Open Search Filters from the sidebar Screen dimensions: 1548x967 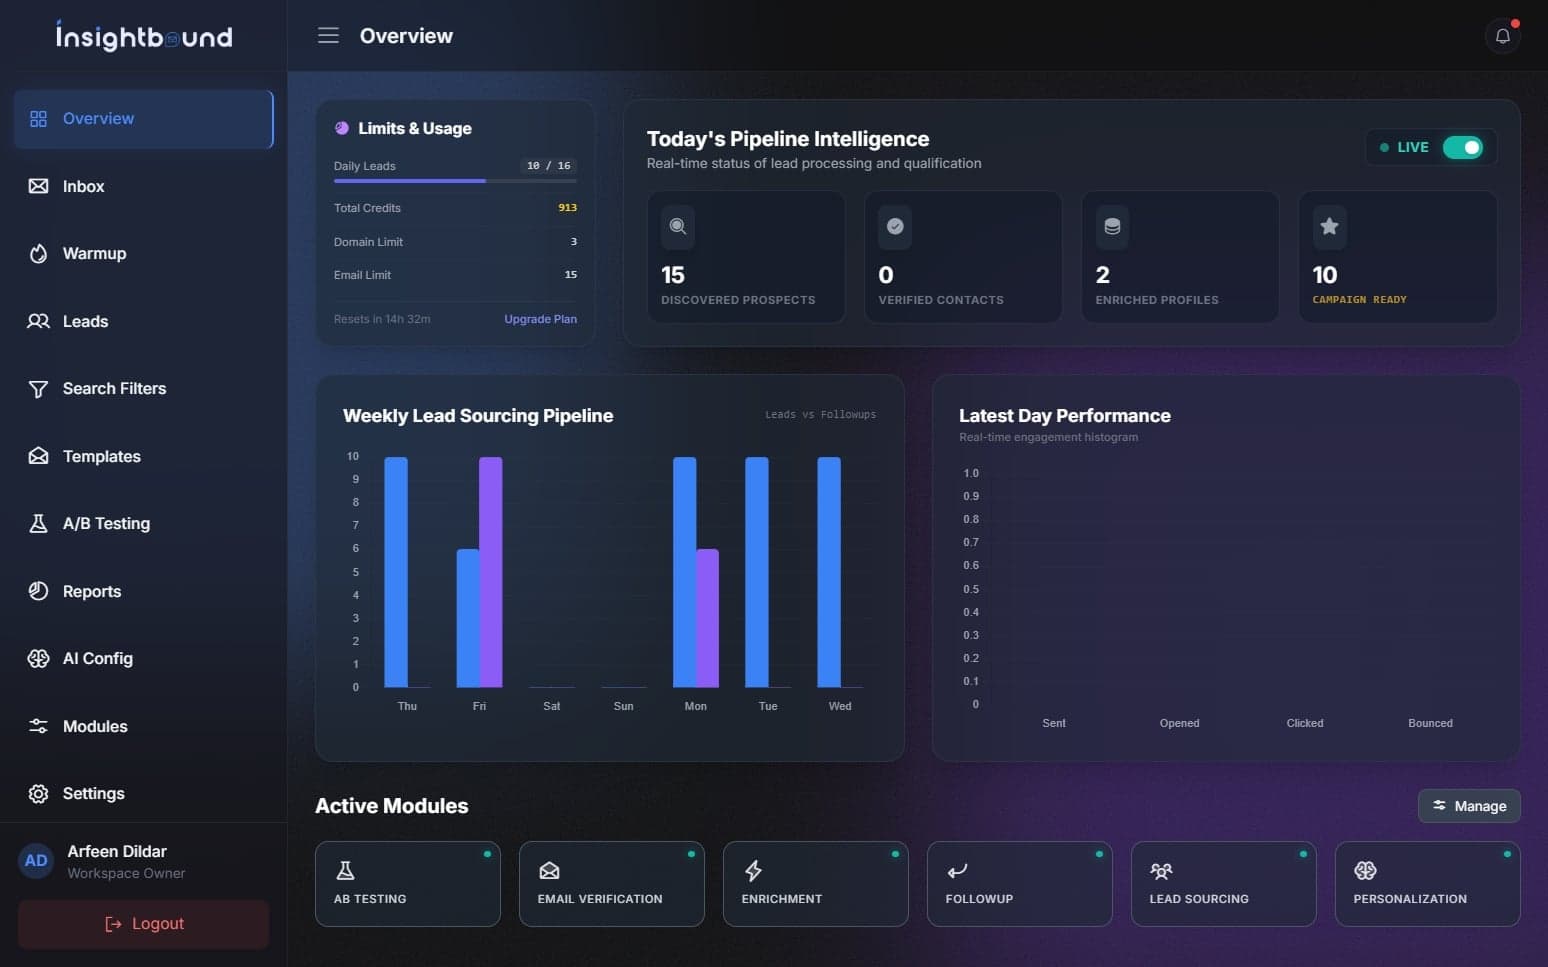click(144, 389)
